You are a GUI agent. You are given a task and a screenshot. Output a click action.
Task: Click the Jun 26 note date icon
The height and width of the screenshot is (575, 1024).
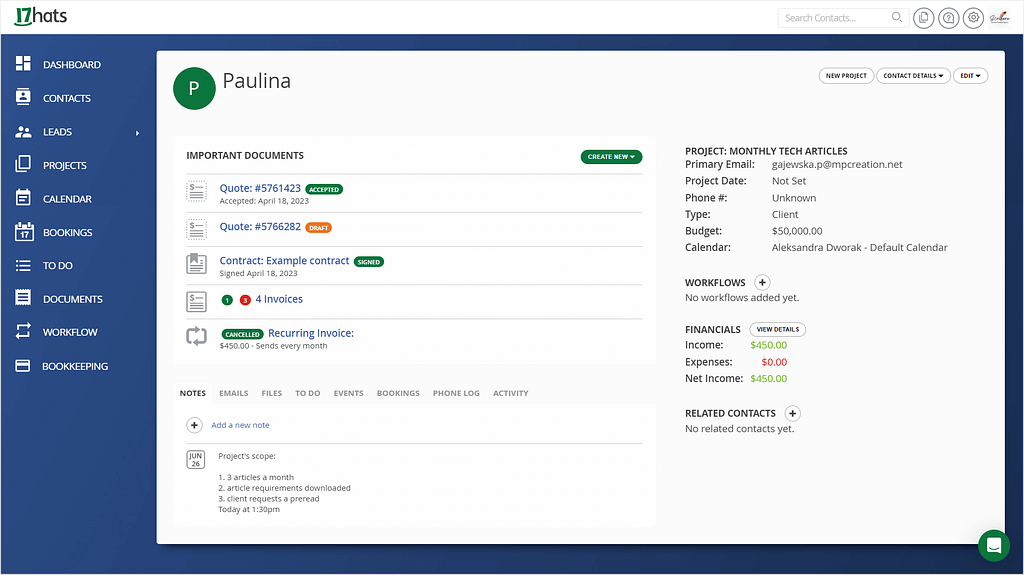(x=196, y=459)
